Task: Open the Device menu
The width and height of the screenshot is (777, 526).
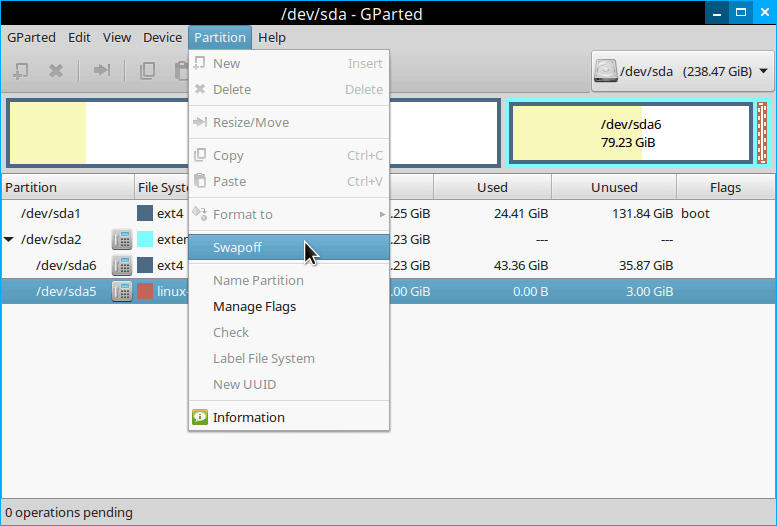Action: point(163,38)
